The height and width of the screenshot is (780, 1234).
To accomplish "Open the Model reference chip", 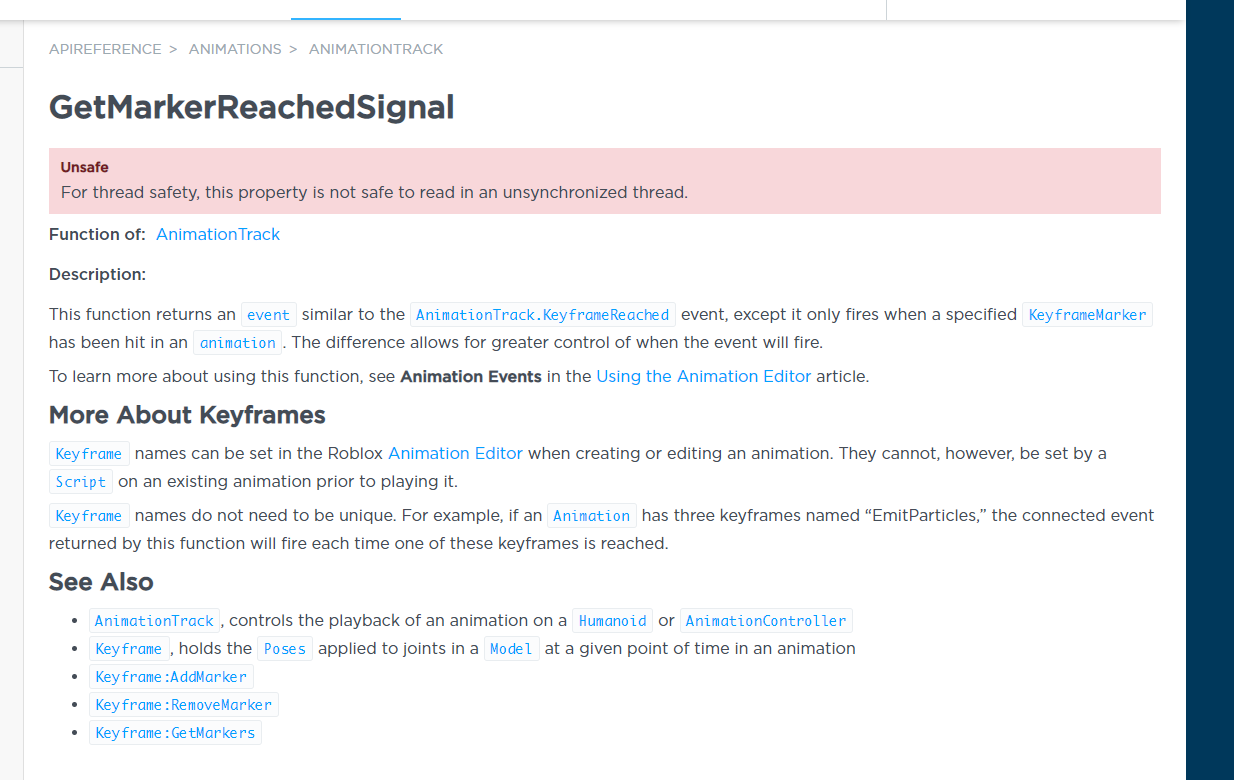I will [511, 648].
